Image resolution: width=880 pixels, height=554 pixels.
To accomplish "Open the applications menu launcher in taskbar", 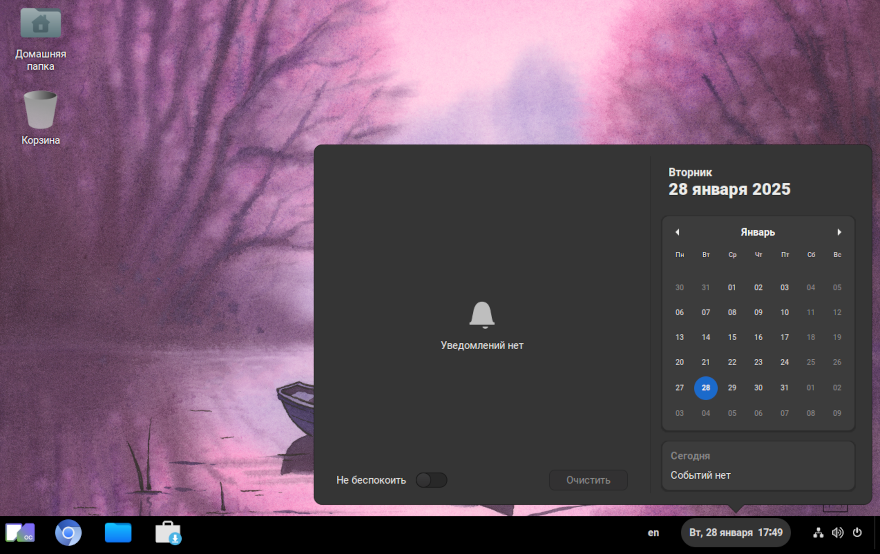I will (x=20, y=533).
